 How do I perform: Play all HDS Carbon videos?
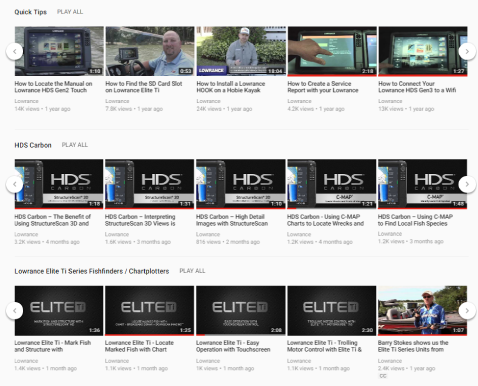click(x=75, y=145)
